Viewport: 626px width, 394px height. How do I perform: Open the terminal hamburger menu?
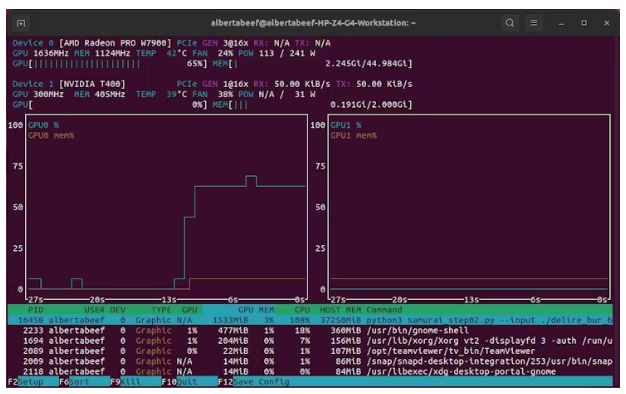533,23
